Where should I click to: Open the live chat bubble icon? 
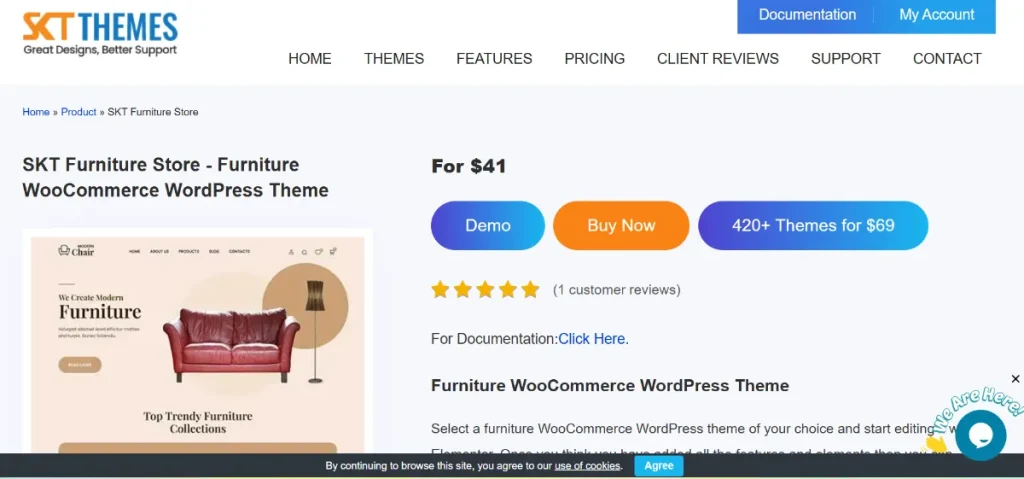(980, 435)
